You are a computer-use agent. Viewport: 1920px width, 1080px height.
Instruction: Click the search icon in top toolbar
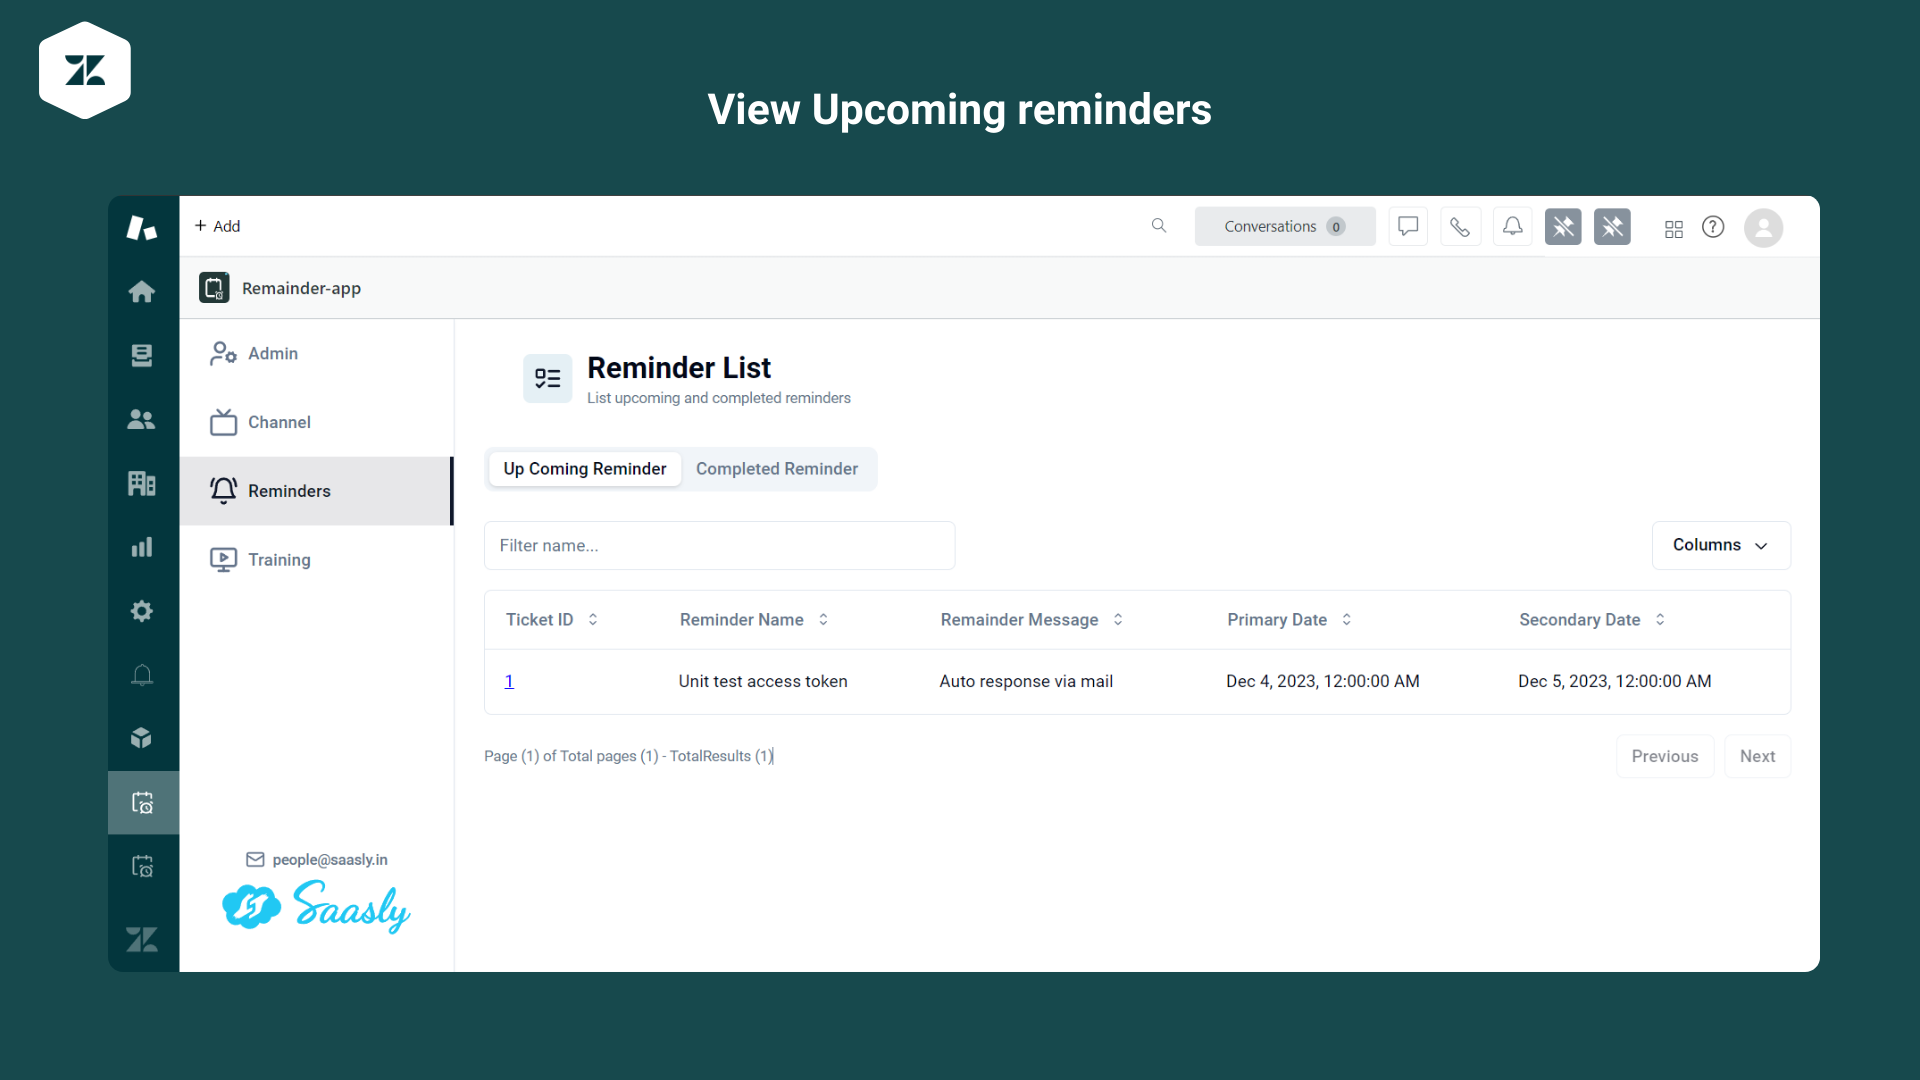point(1159,225)
